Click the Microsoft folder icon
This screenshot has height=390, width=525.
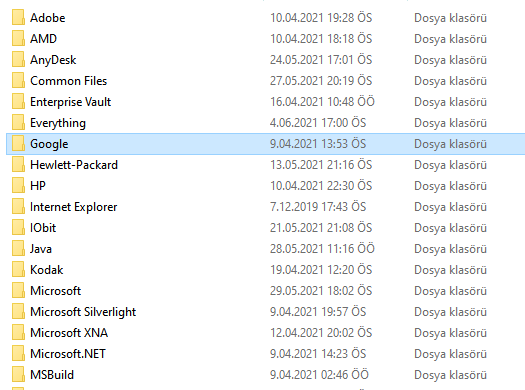click(18, 291)
